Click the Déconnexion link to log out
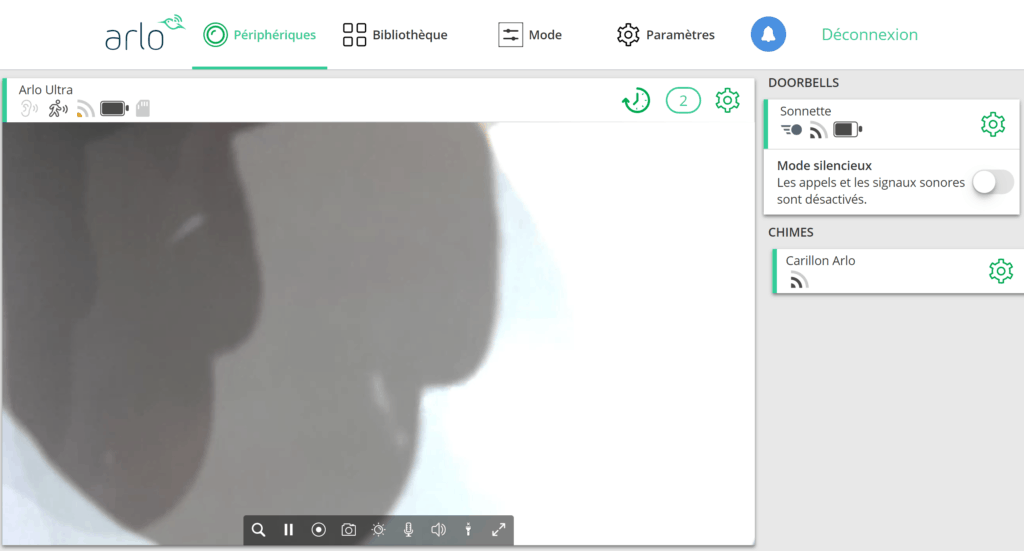Image resolution: width=1024 pixels, height=551 pixels. [x=869, y=35]
